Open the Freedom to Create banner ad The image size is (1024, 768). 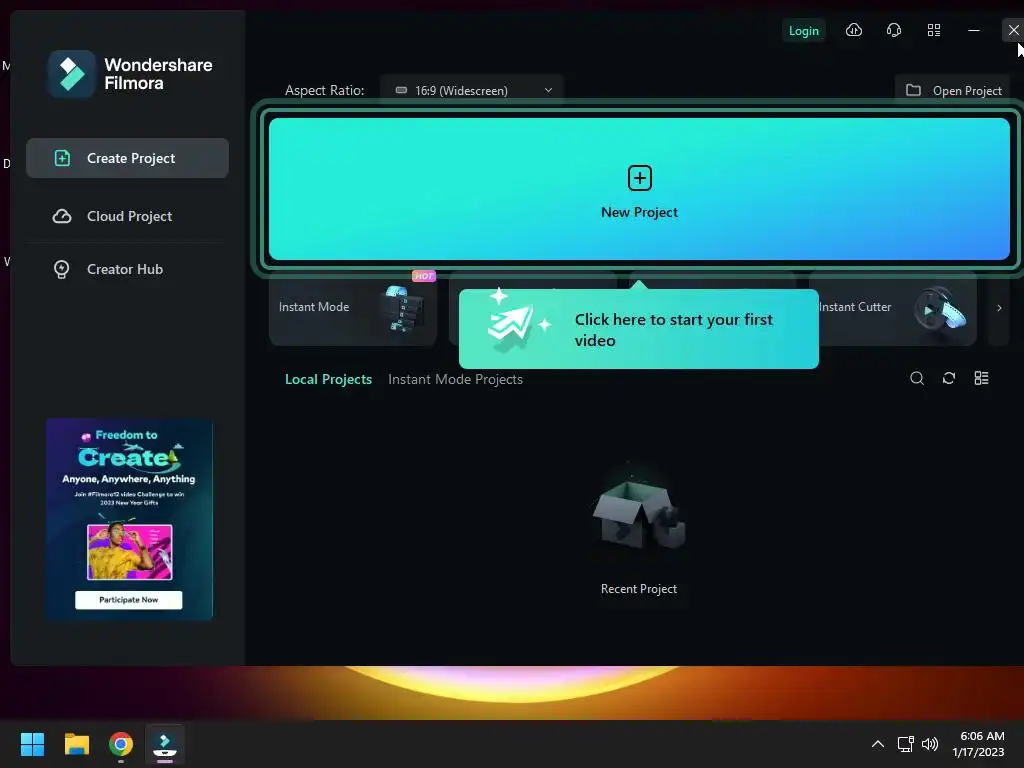129,519
